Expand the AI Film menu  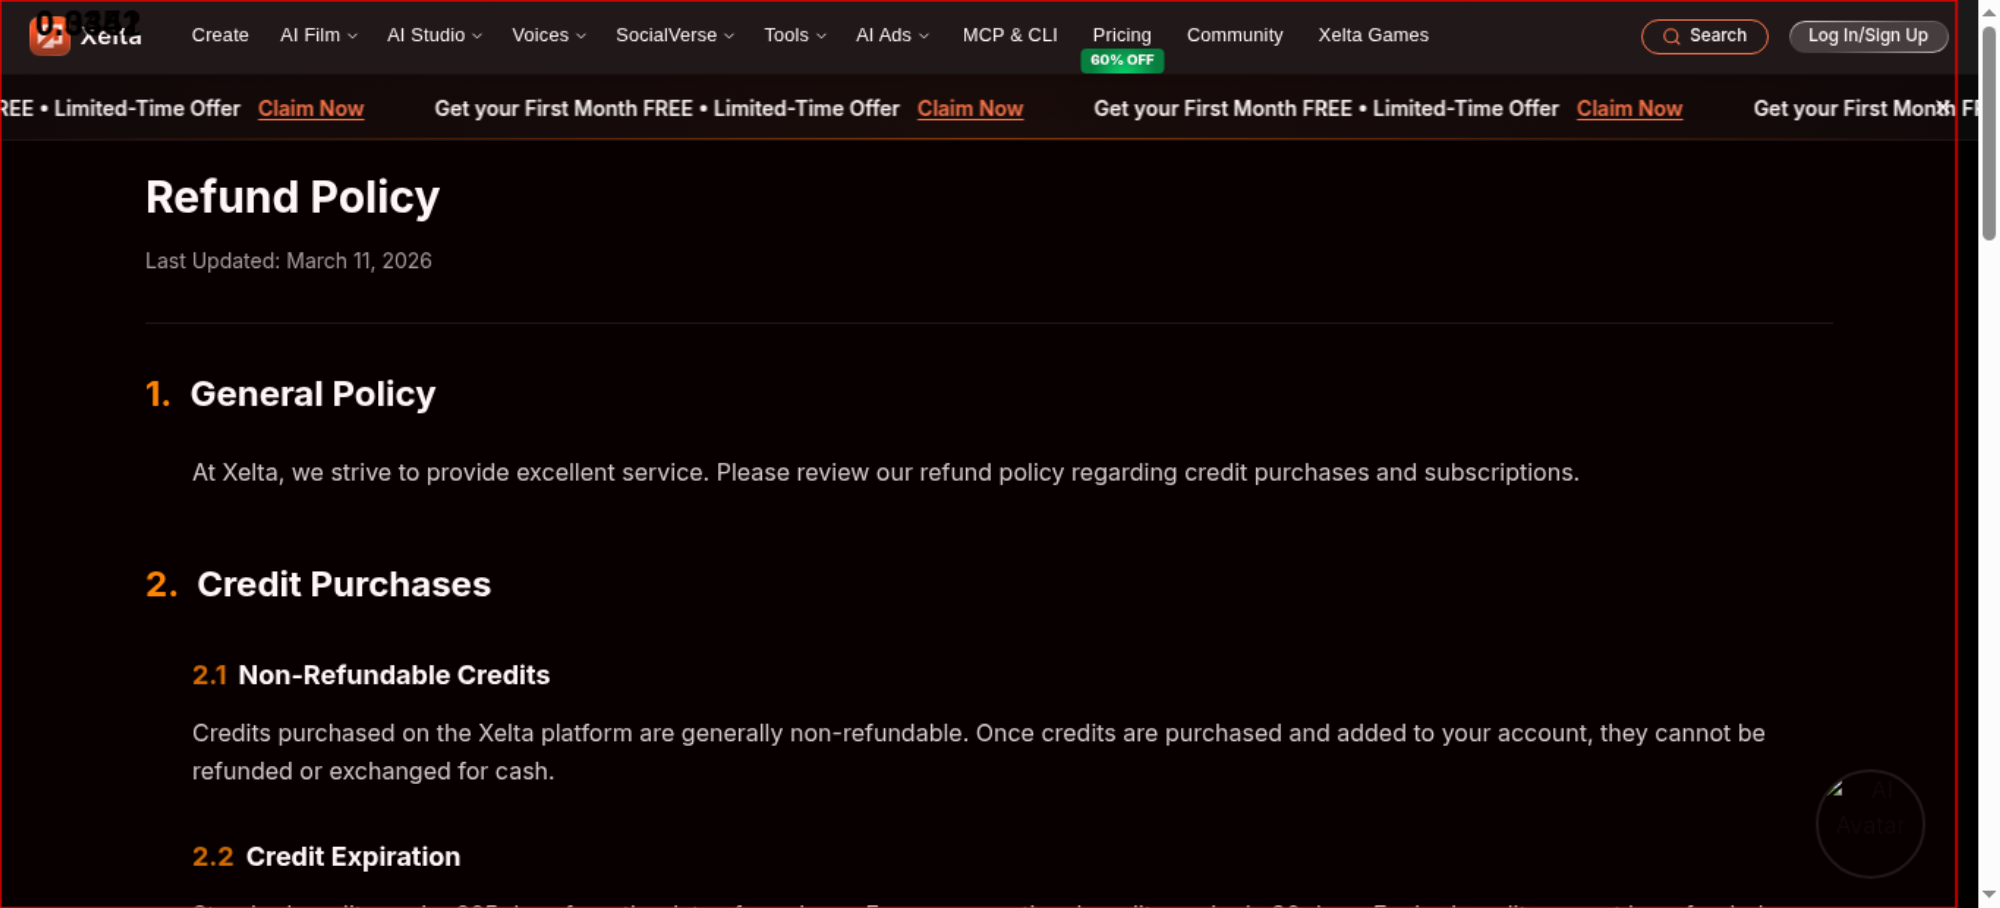click(x=319, y=35)
